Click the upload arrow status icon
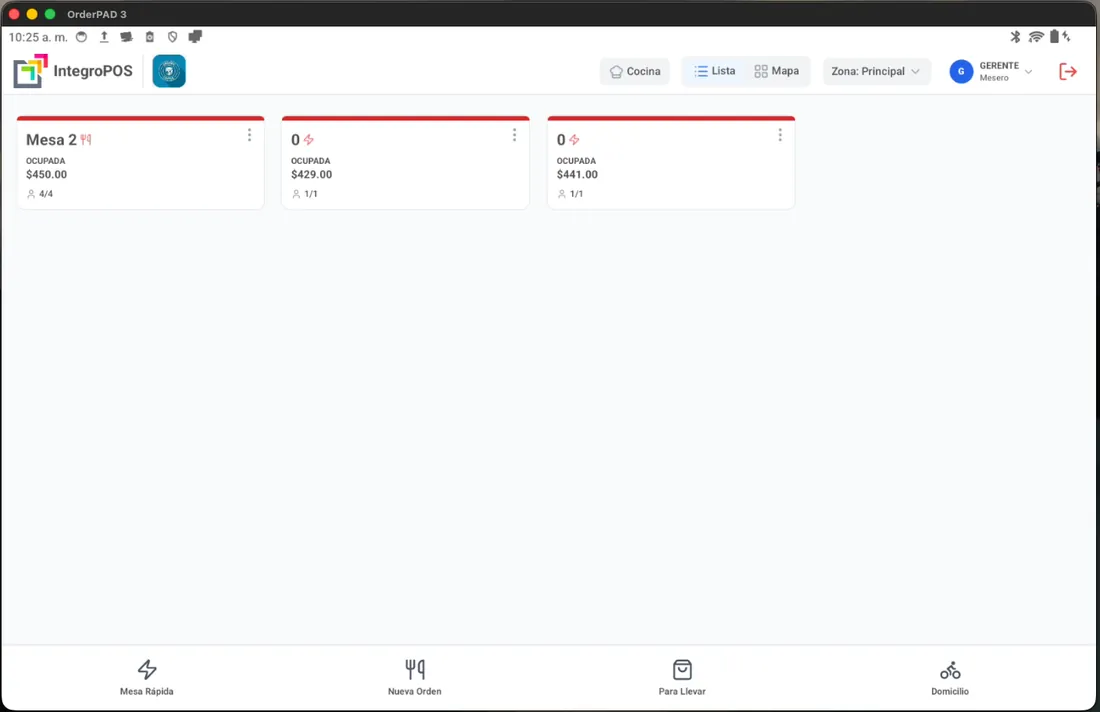 point(104,36)
